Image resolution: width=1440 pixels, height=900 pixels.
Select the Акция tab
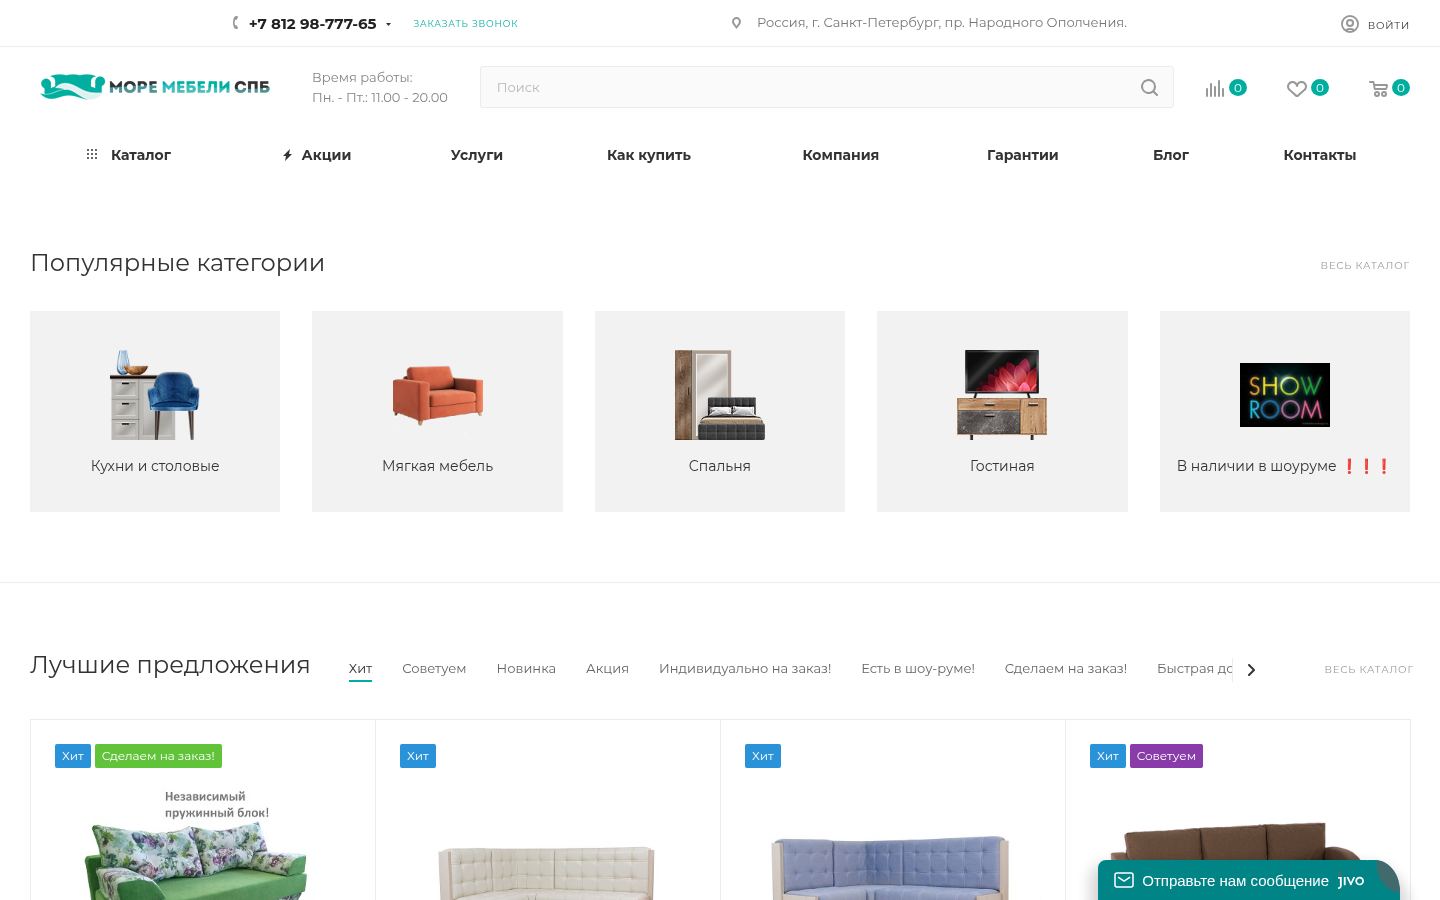coord(607,668)
